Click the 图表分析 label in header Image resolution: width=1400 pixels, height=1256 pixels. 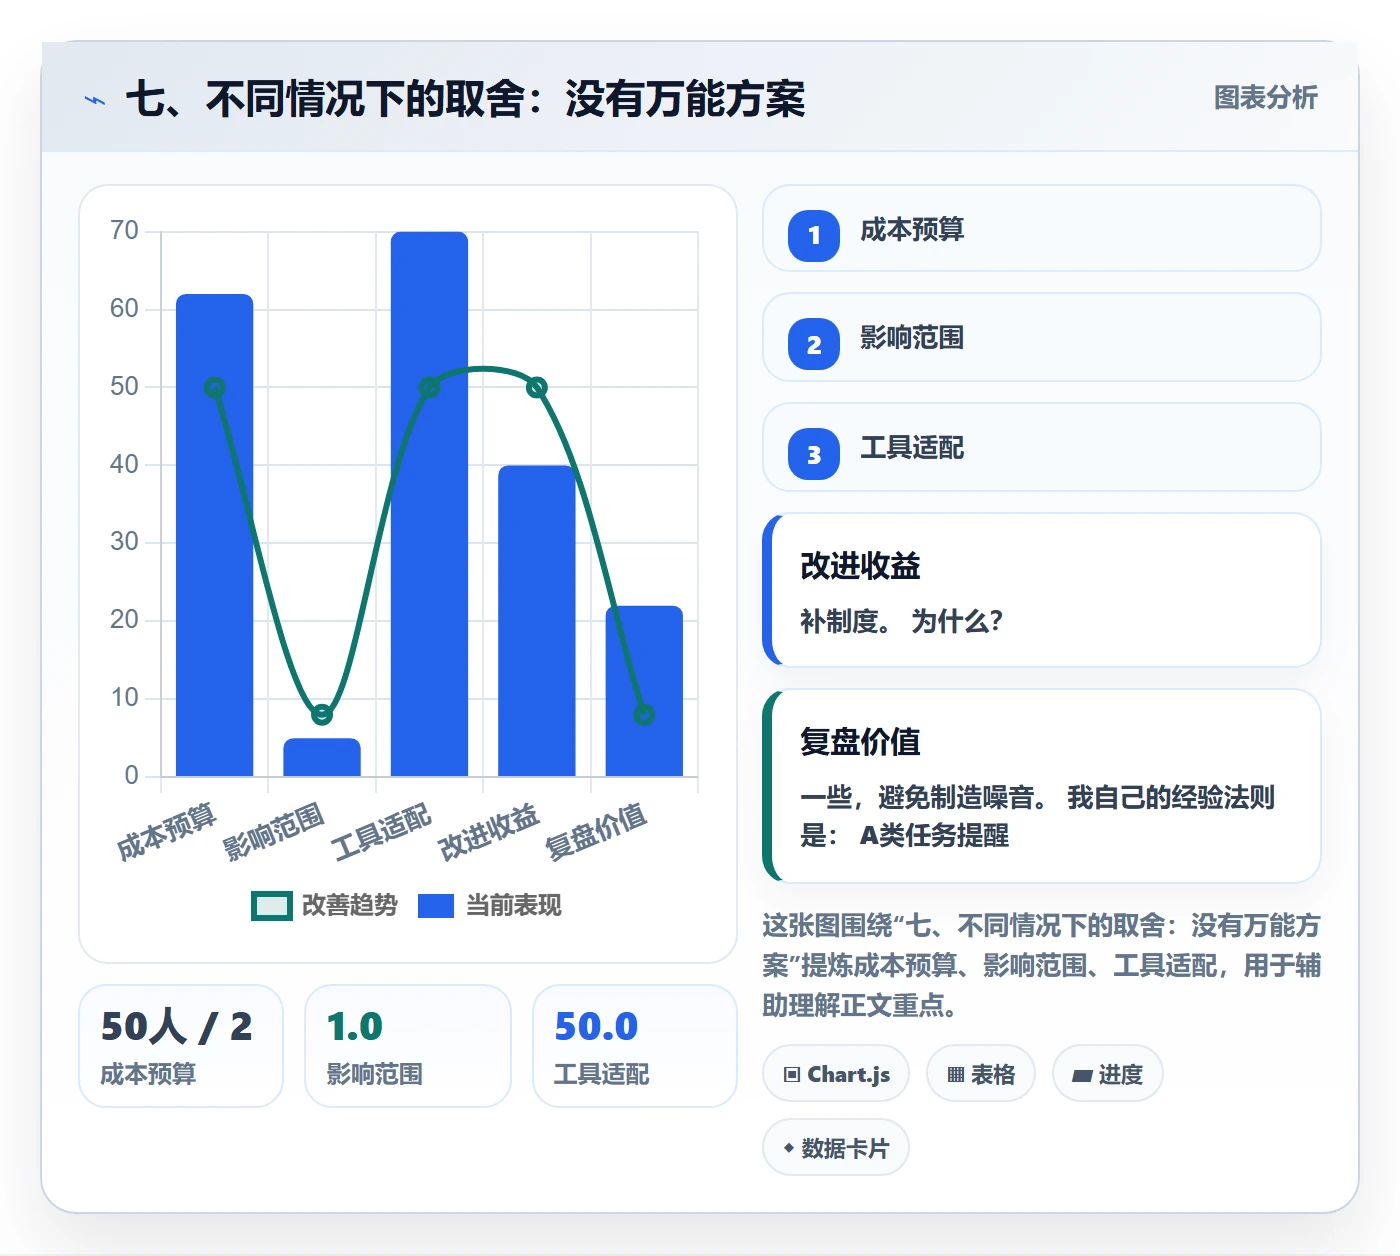1266,98
